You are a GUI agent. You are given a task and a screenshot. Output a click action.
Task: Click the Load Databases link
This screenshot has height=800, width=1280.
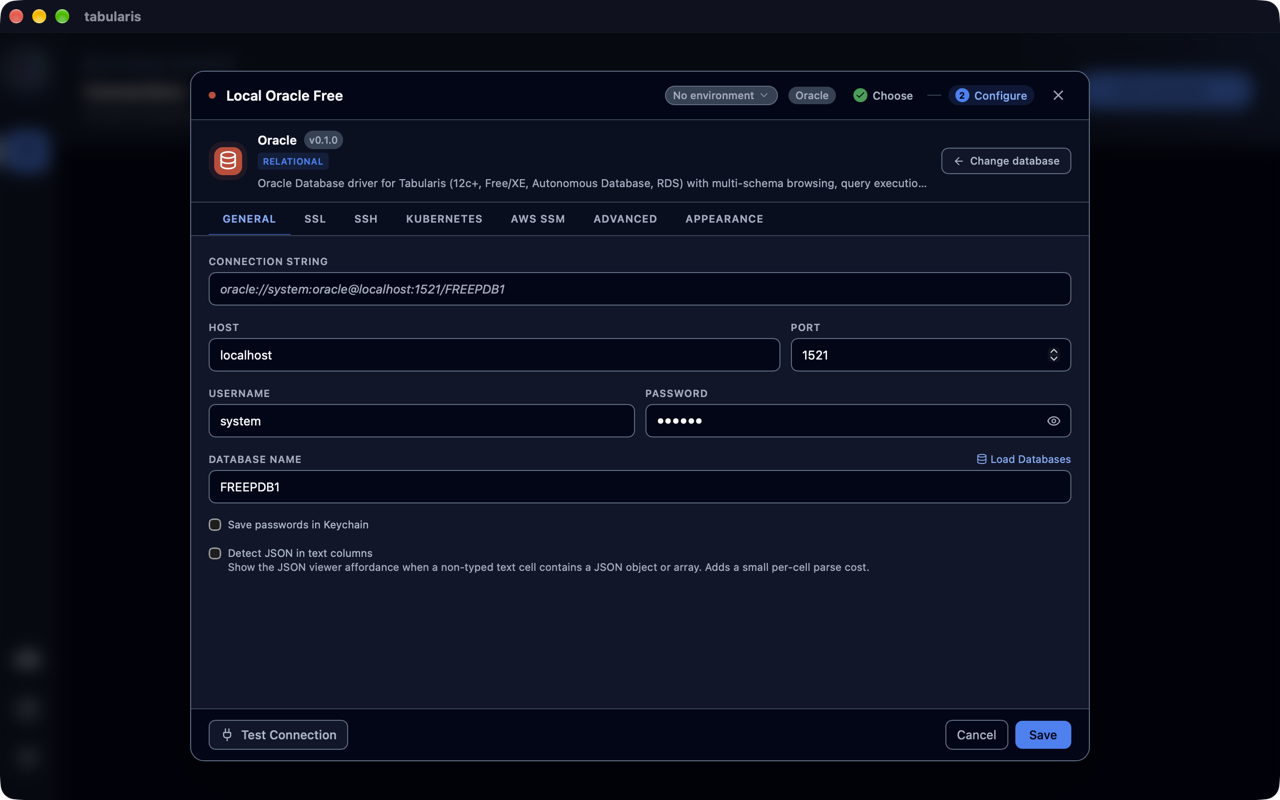[1023, 459]
